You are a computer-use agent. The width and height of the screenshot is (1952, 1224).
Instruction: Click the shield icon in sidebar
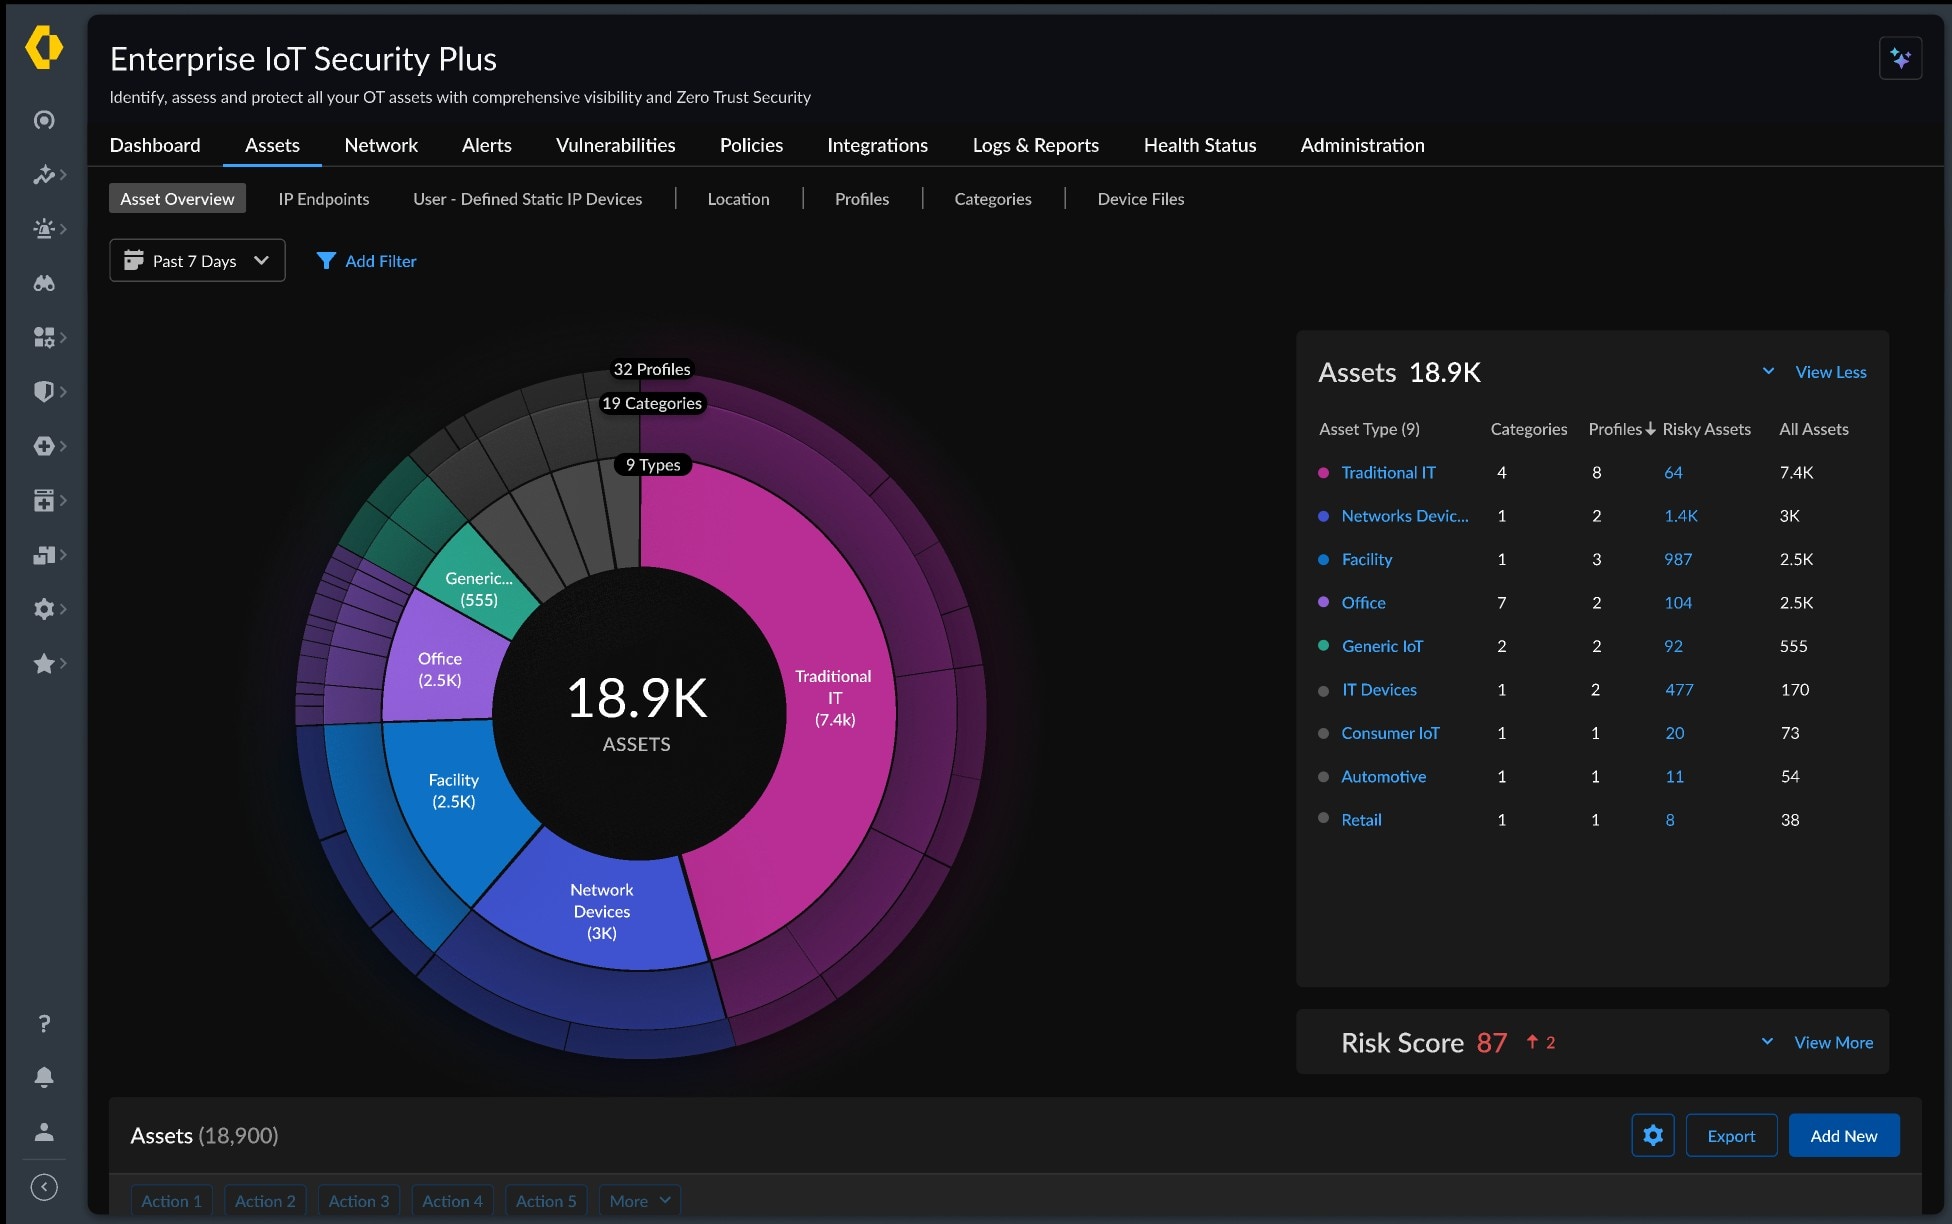(44, 391)
